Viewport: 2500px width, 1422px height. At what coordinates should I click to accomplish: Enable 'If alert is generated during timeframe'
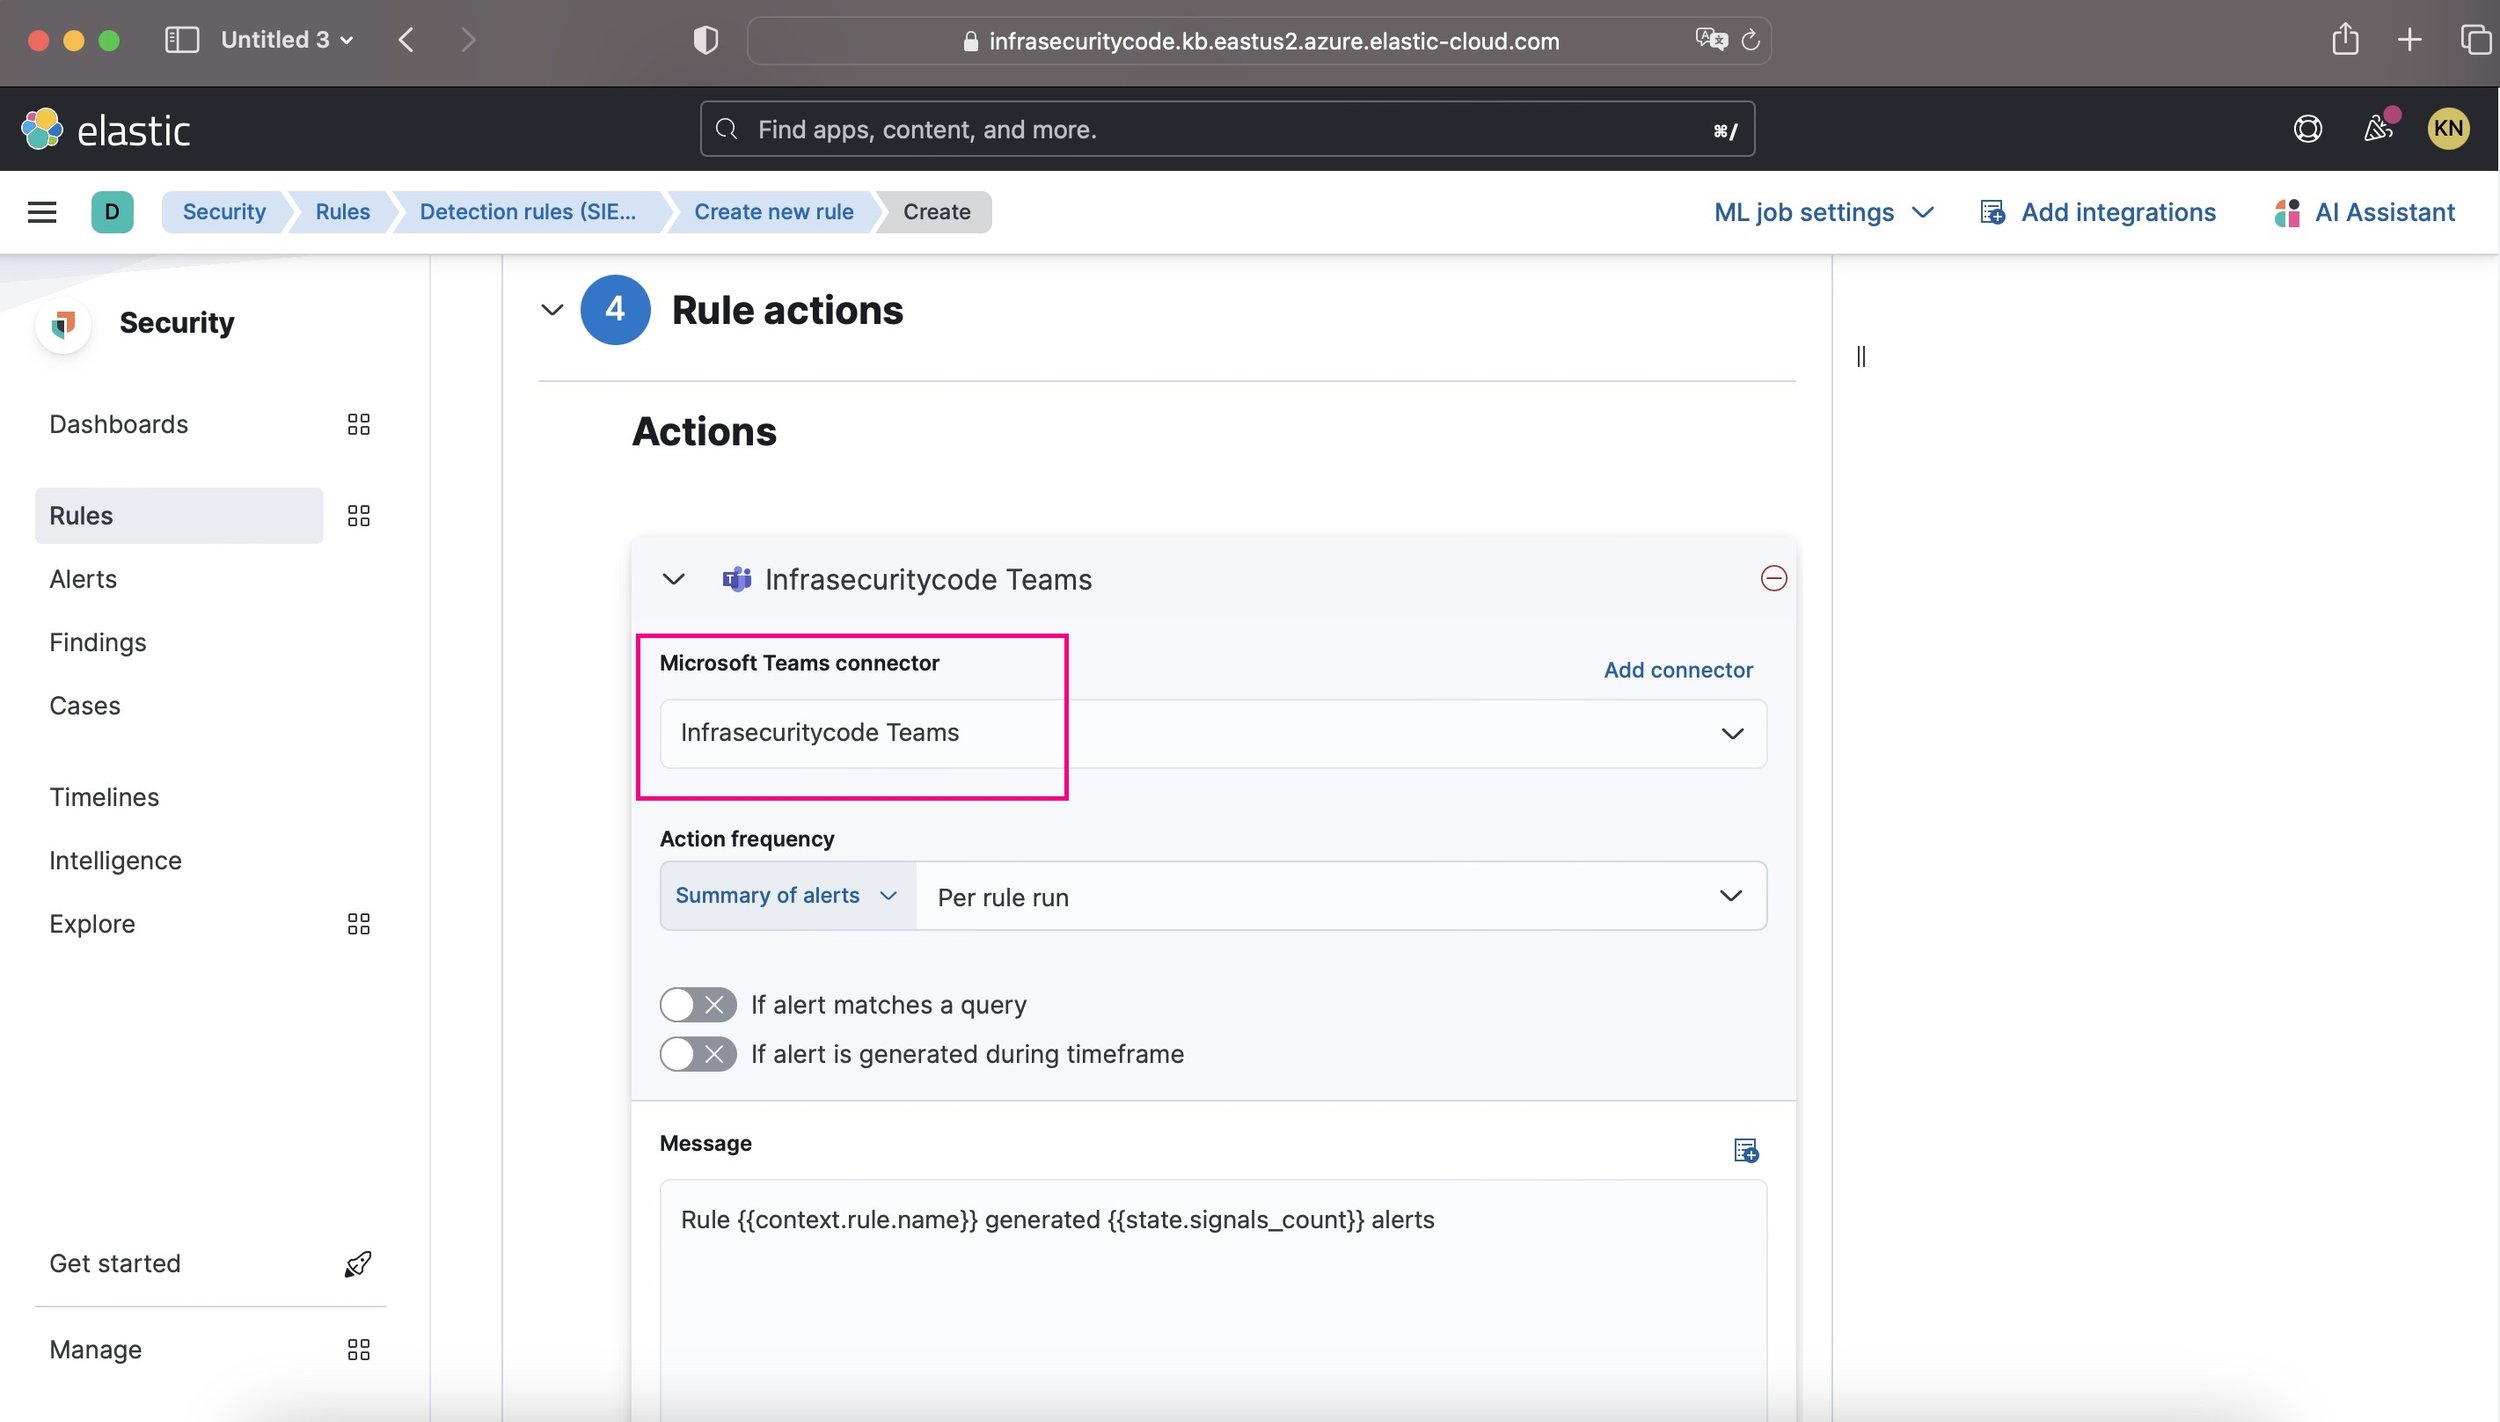pyautogui.click(x=697, y=1053)
